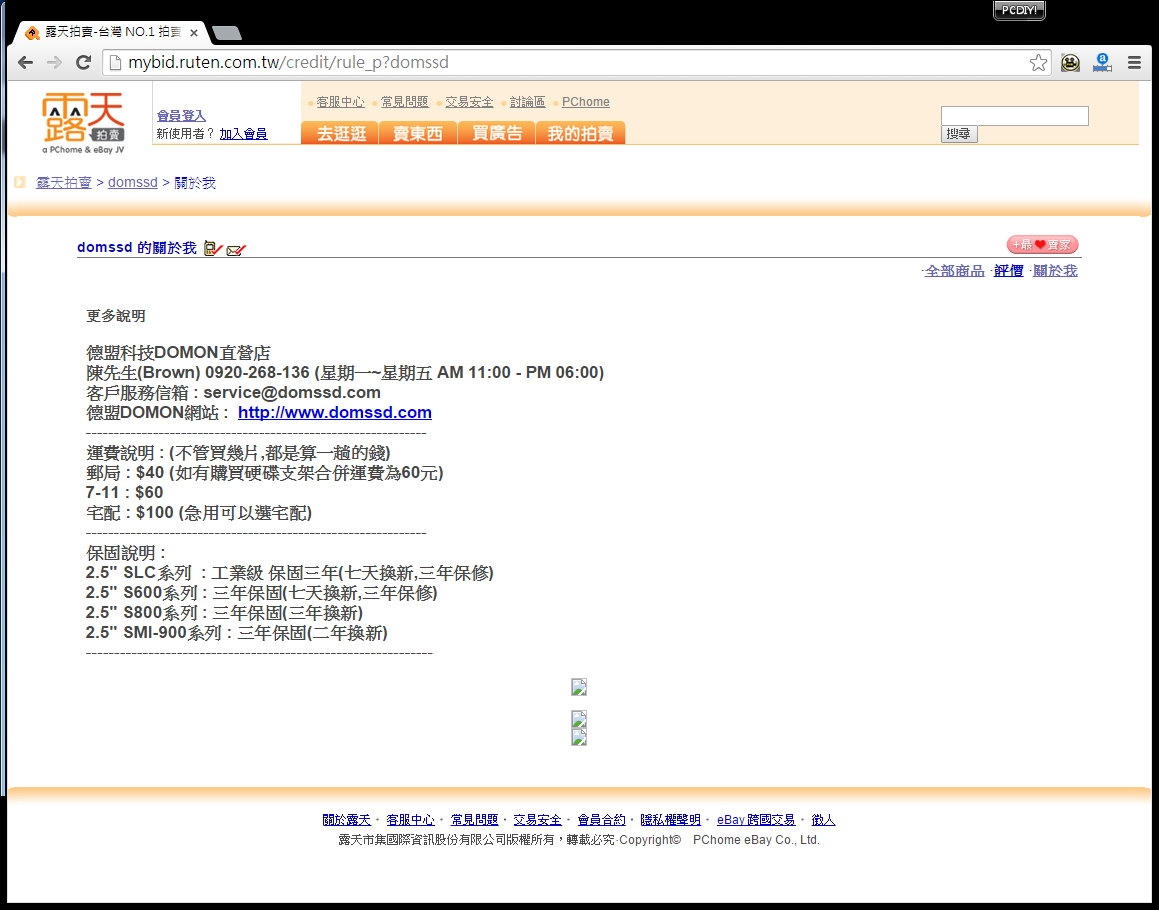Screen dimensions: 1159x910
Task: Click the domssd 的關於我 page title
Action: 137,248
